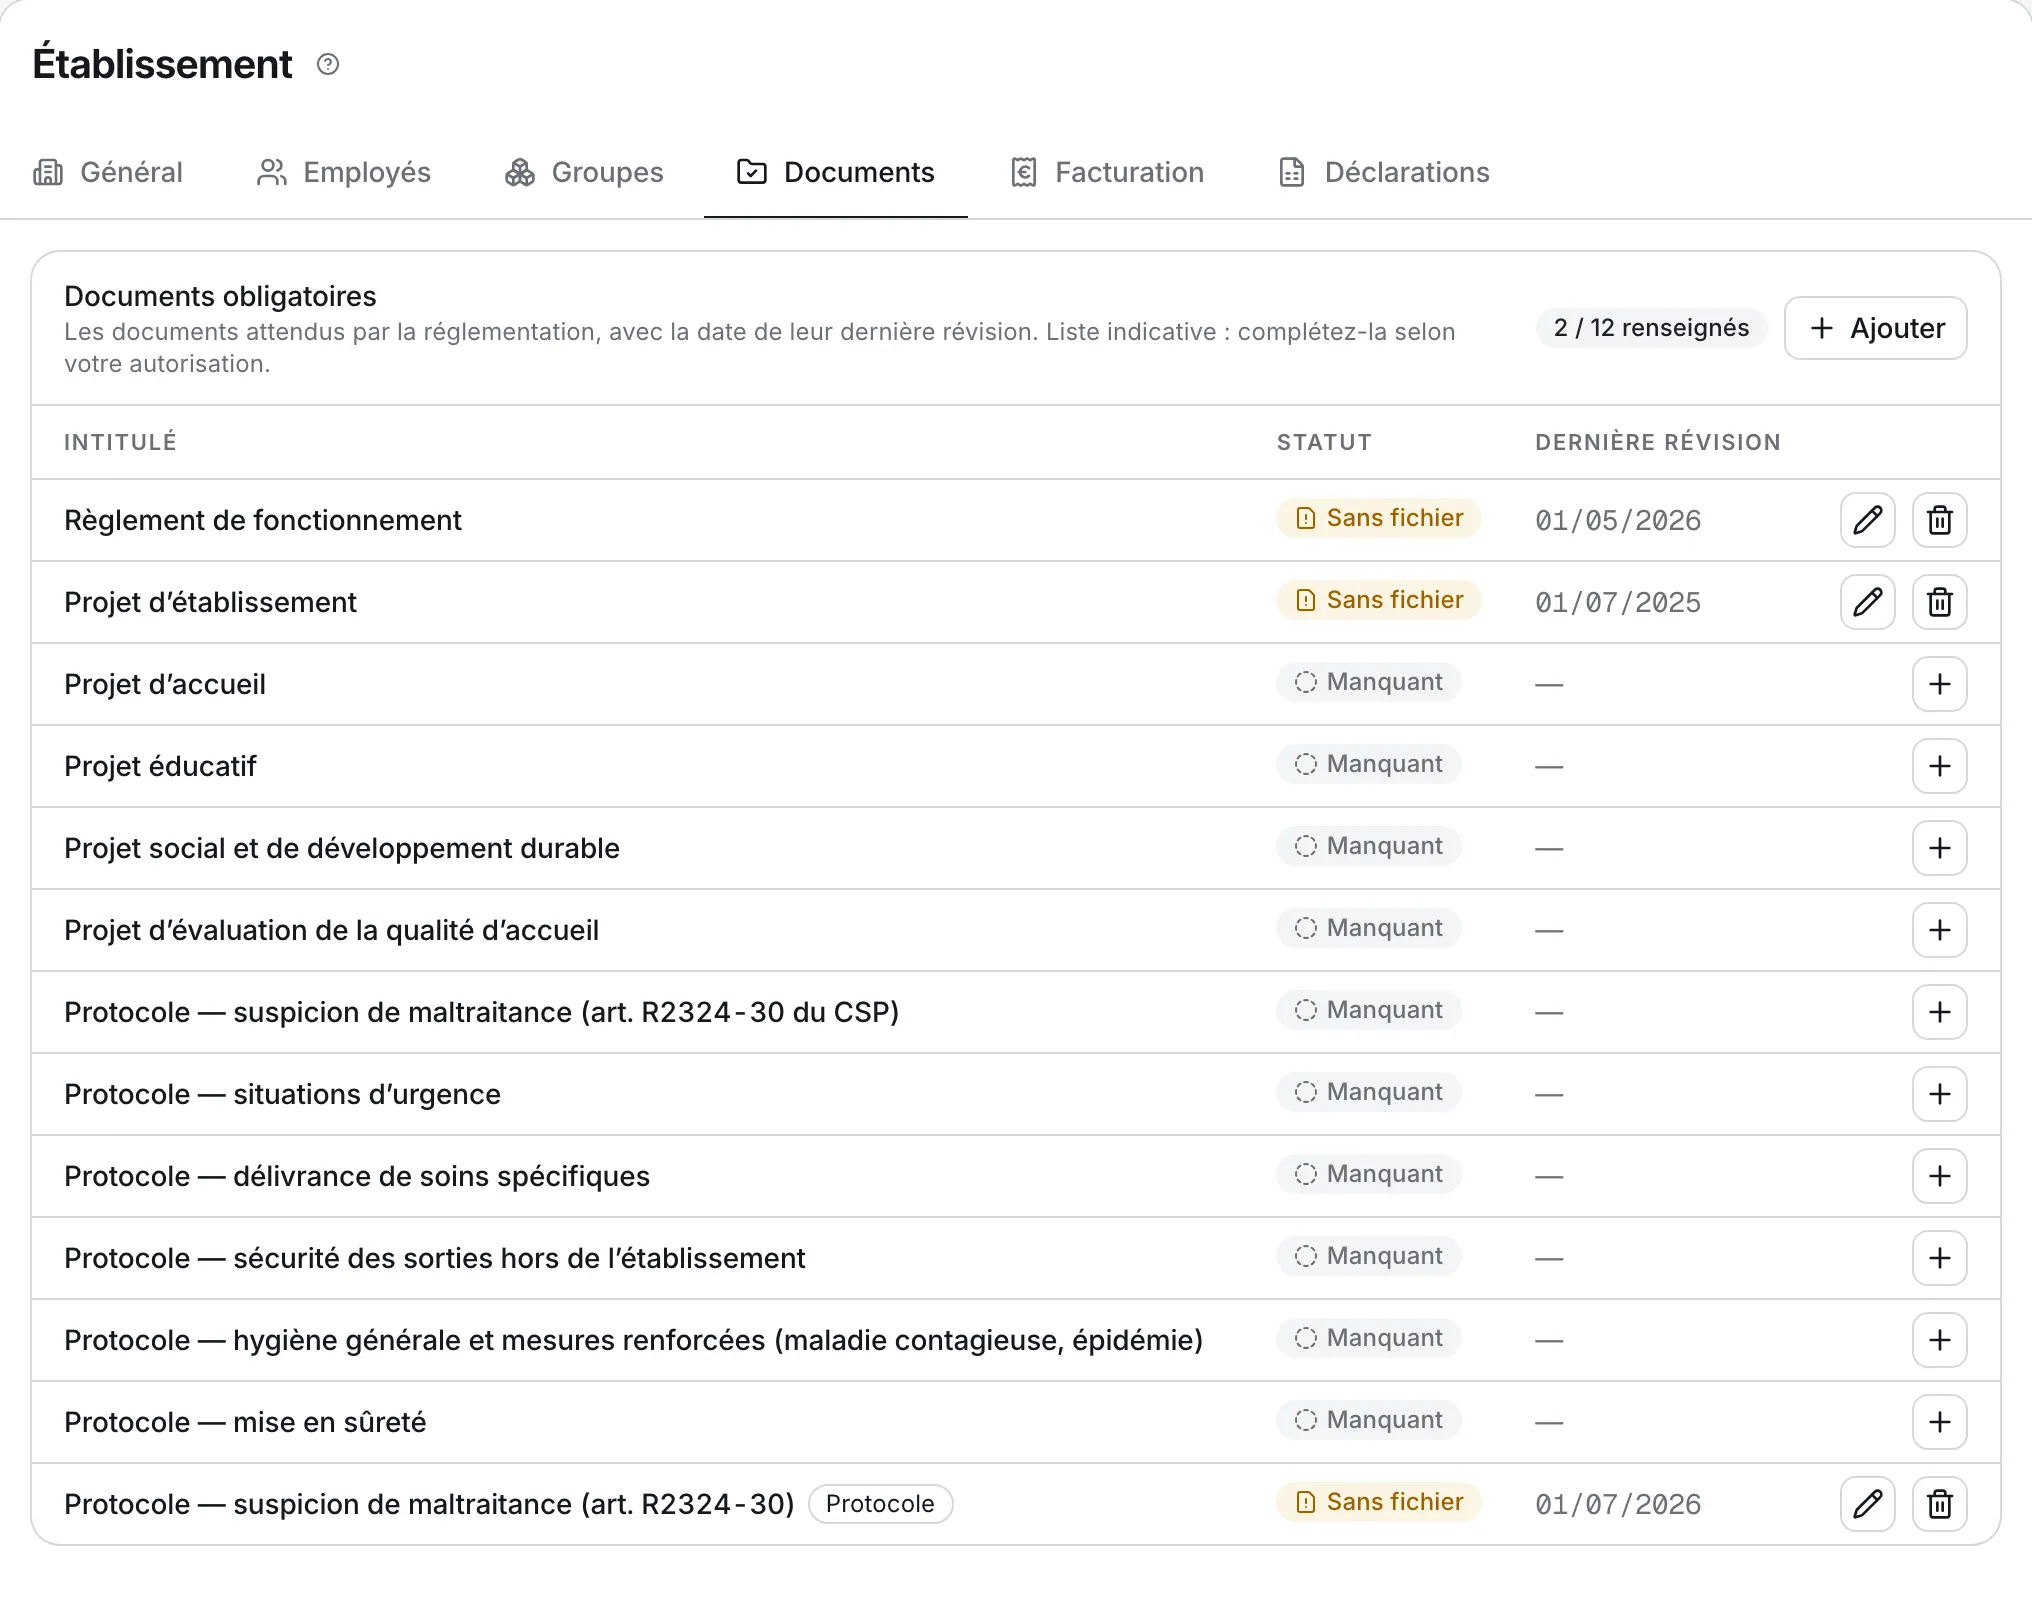Screen dimensions: 2032x1606
Task: Click the Manquant status of Projet d'accueil
Action: [1368, 682]
